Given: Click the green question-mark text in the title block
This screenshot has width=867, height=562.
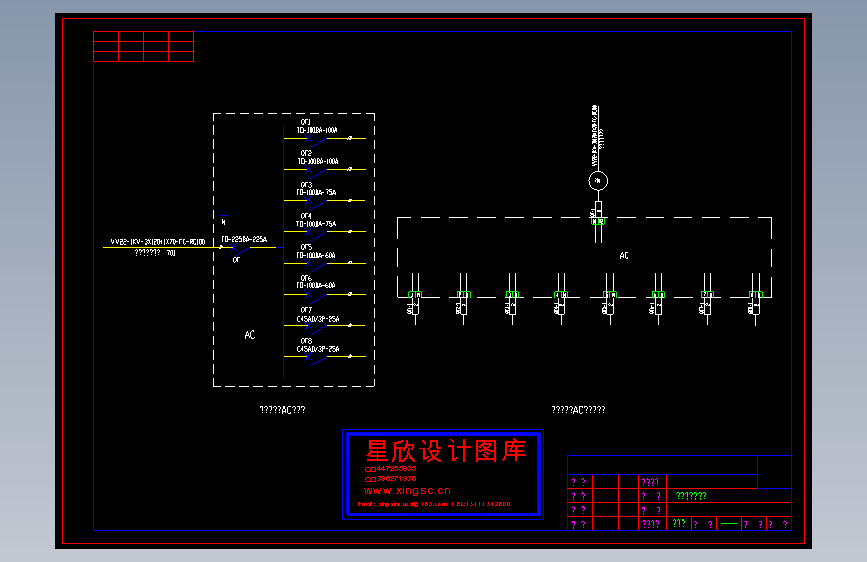Looking at the screenshot, I should (691, 496).
